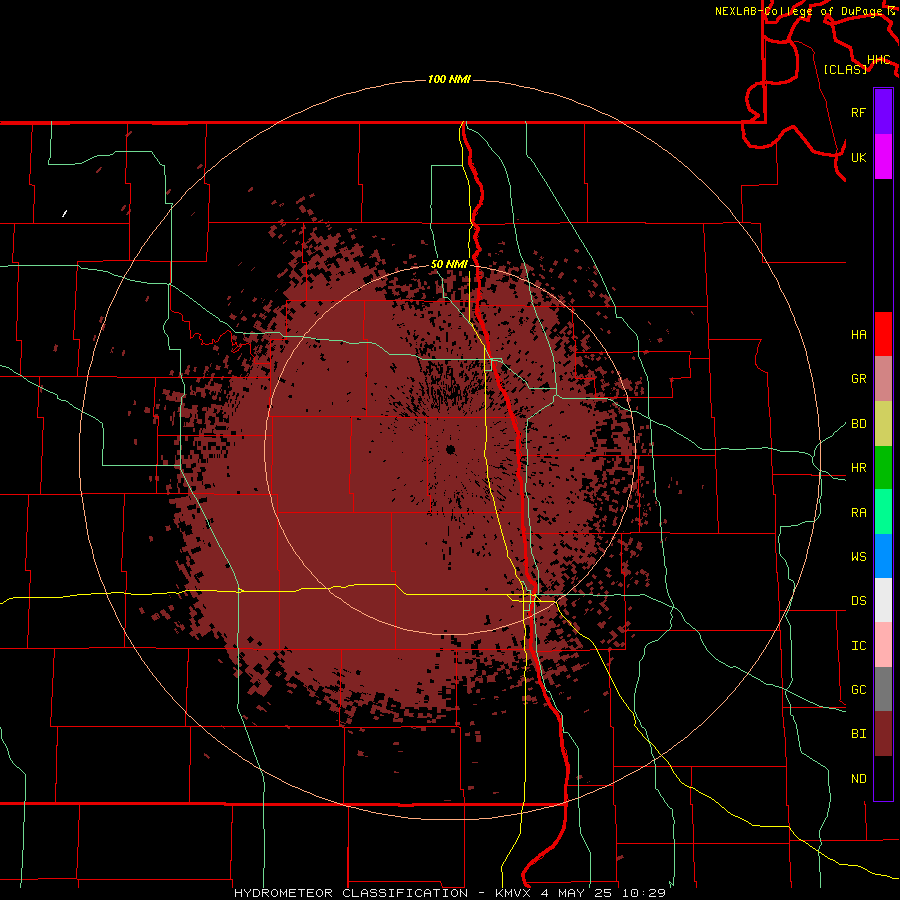Screen dimensions: 900x900
Task: Click the 10:29 timestamp in footer
Action: pyautogui.click(x=645, y=893)
